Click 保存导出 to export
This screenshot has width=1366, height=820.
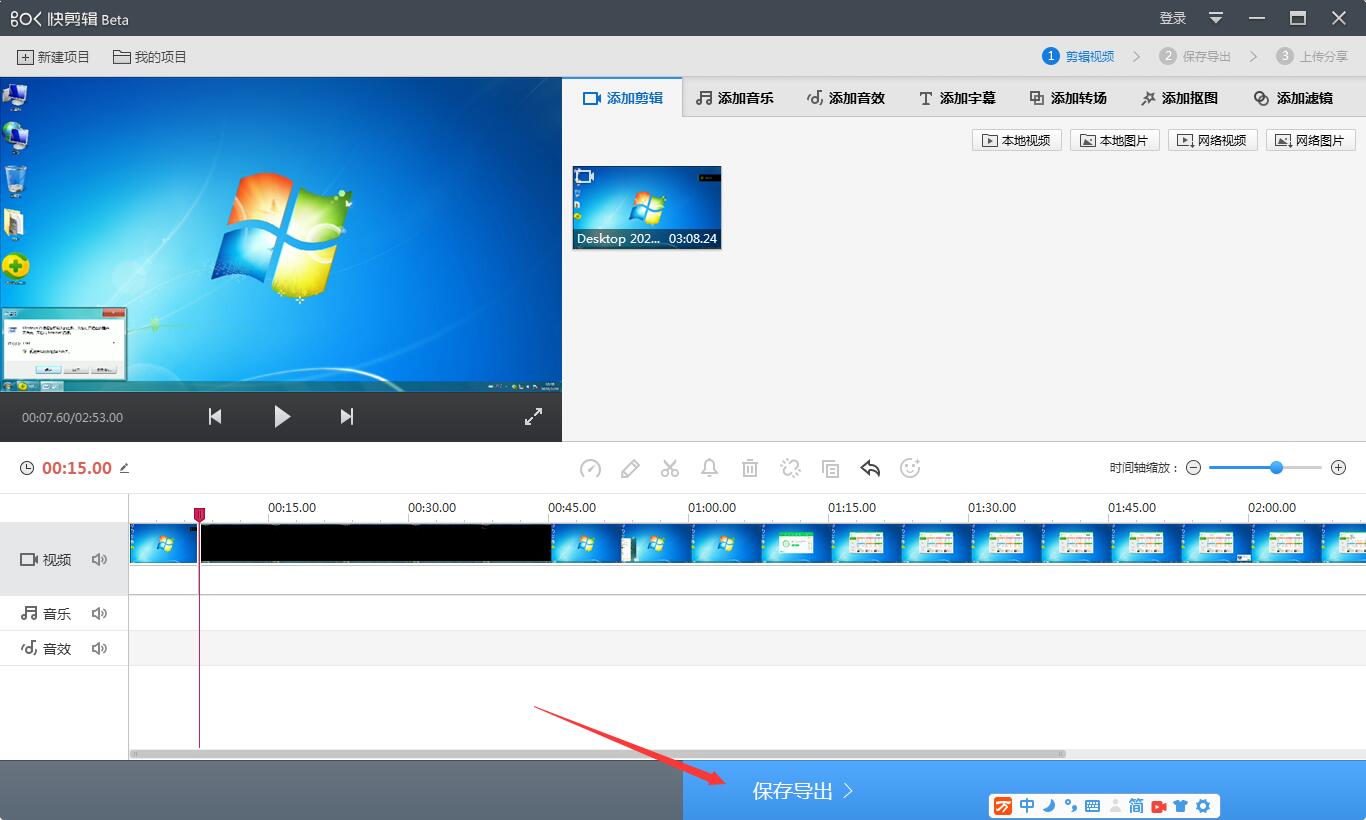click(803, 791)
